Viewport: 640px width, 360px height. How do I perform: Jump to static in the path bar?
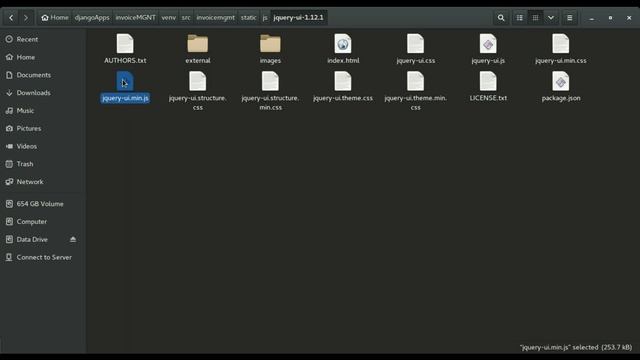[x=249, y=18]
